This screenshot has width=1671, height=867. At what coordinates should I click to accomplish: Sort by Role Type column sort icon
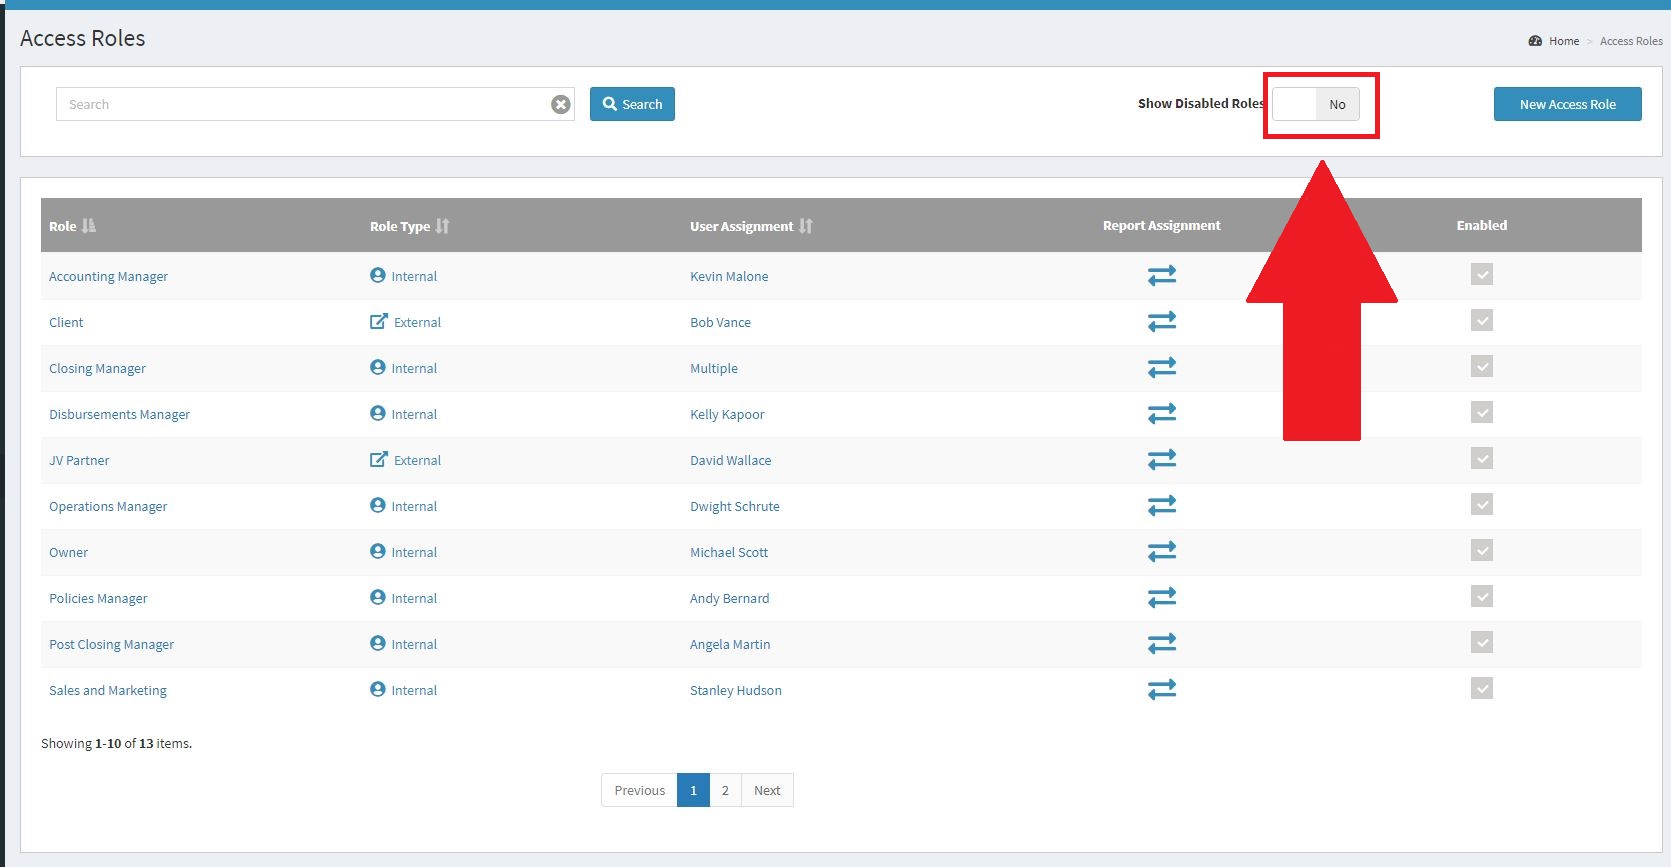tap(442, 226)
